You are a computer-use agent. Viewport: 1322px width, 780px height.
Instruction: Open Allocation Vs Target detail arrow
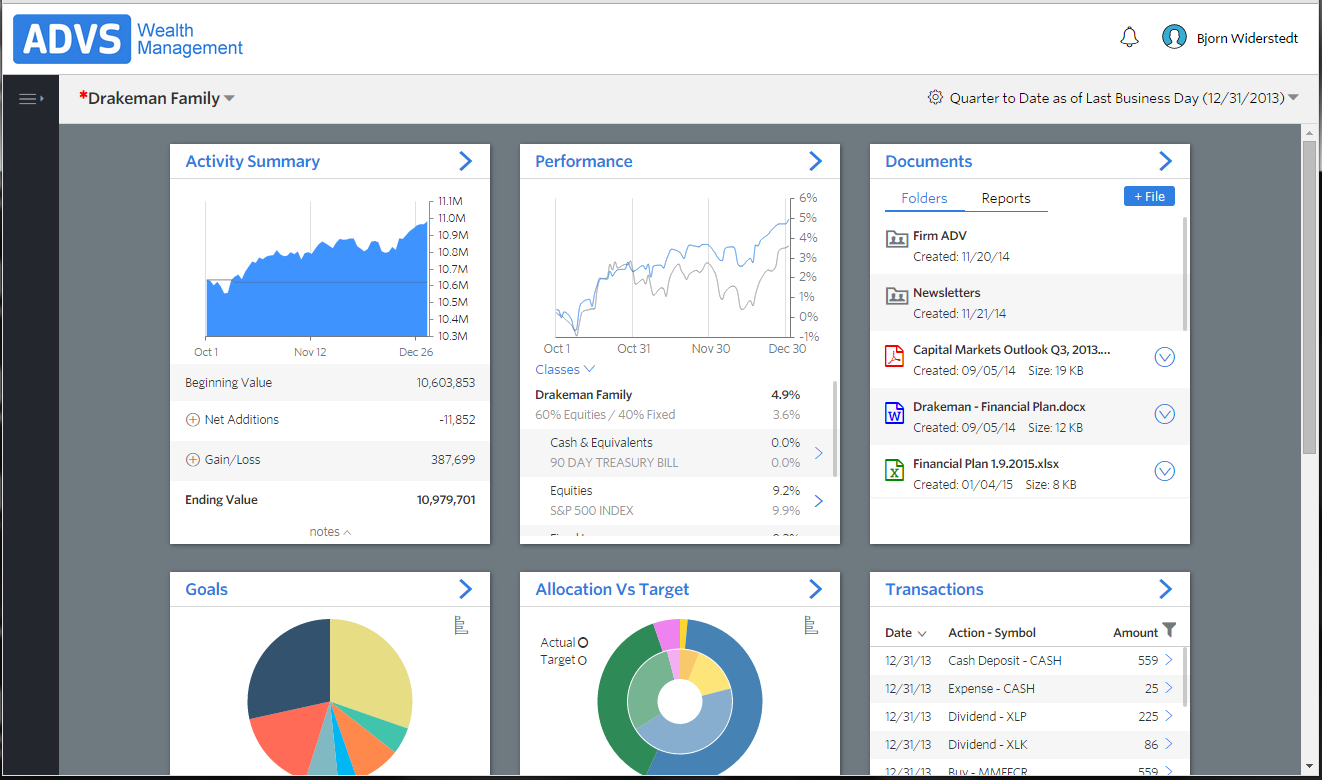pyautogui.click(x=815, y=589)
